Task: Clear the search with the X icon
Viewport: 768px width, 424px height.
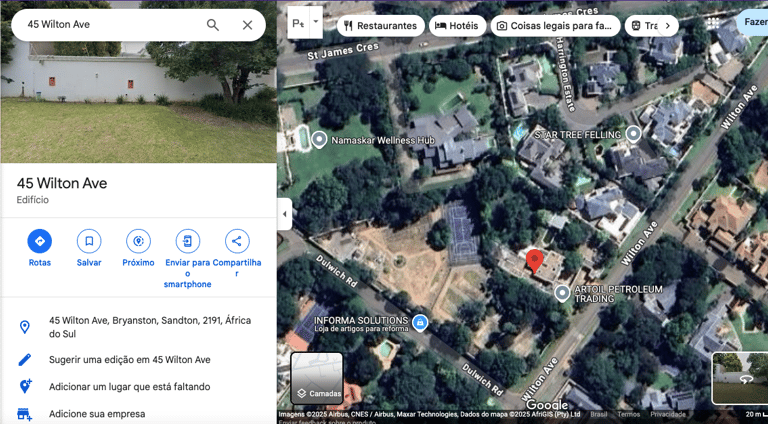Action: pyautogui.click(x=247, y=25)
